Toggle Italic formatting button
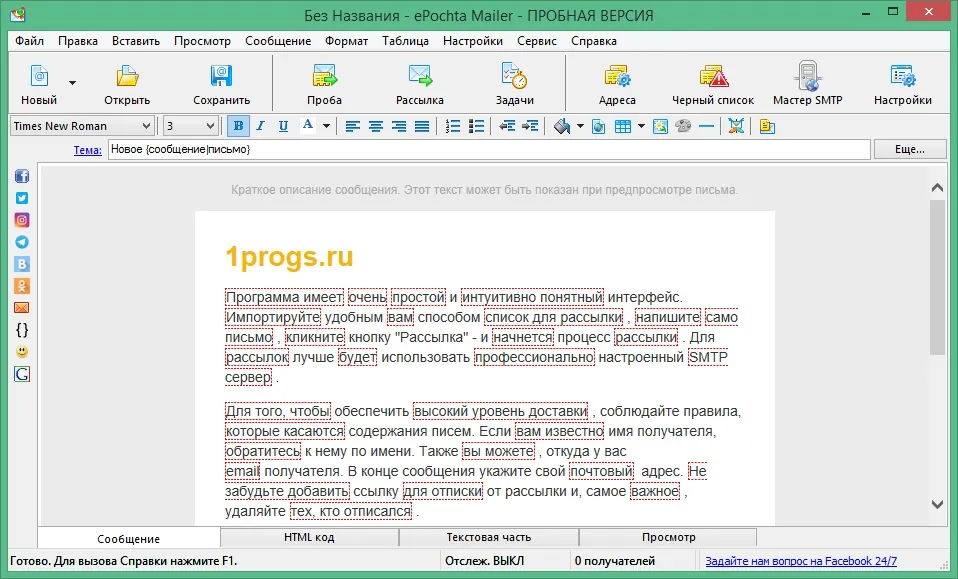This screenshot has height=579, width=958. [260, 126]
